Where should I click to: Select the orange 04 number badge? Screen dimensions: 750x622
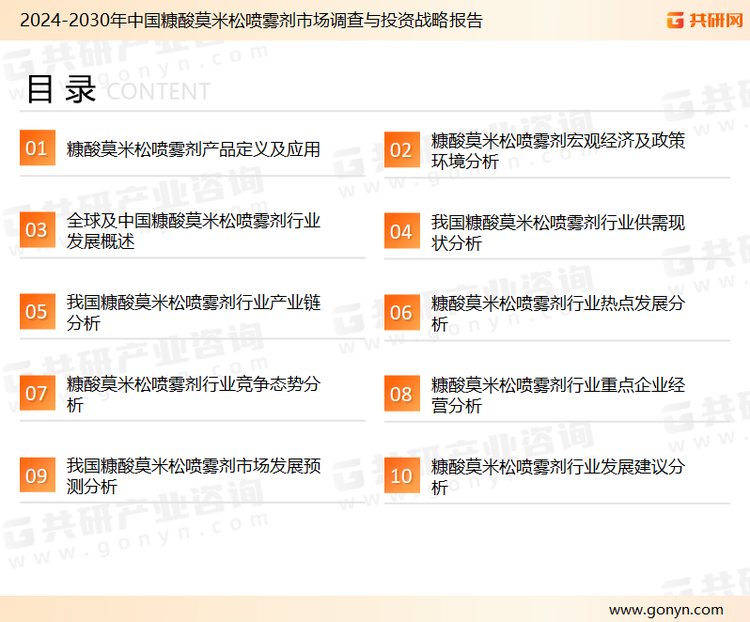click(402, 231)
